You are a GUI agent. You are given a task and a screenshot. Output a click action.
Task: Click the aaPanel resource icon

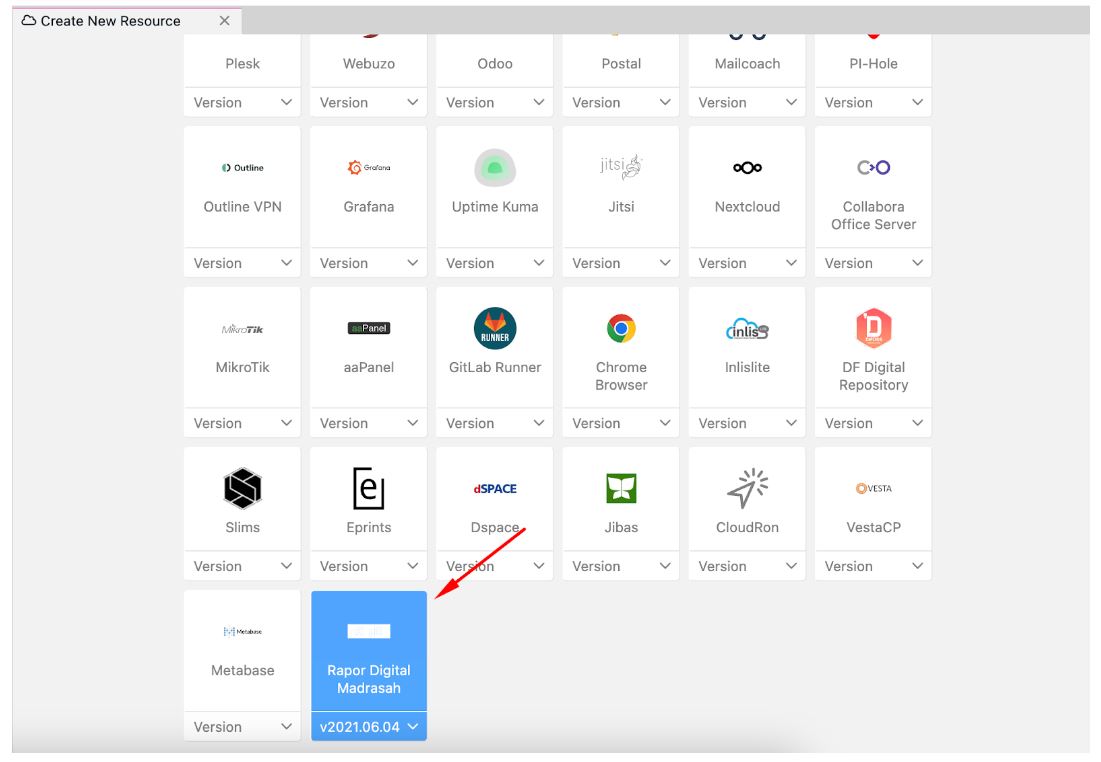click(368, 325)
